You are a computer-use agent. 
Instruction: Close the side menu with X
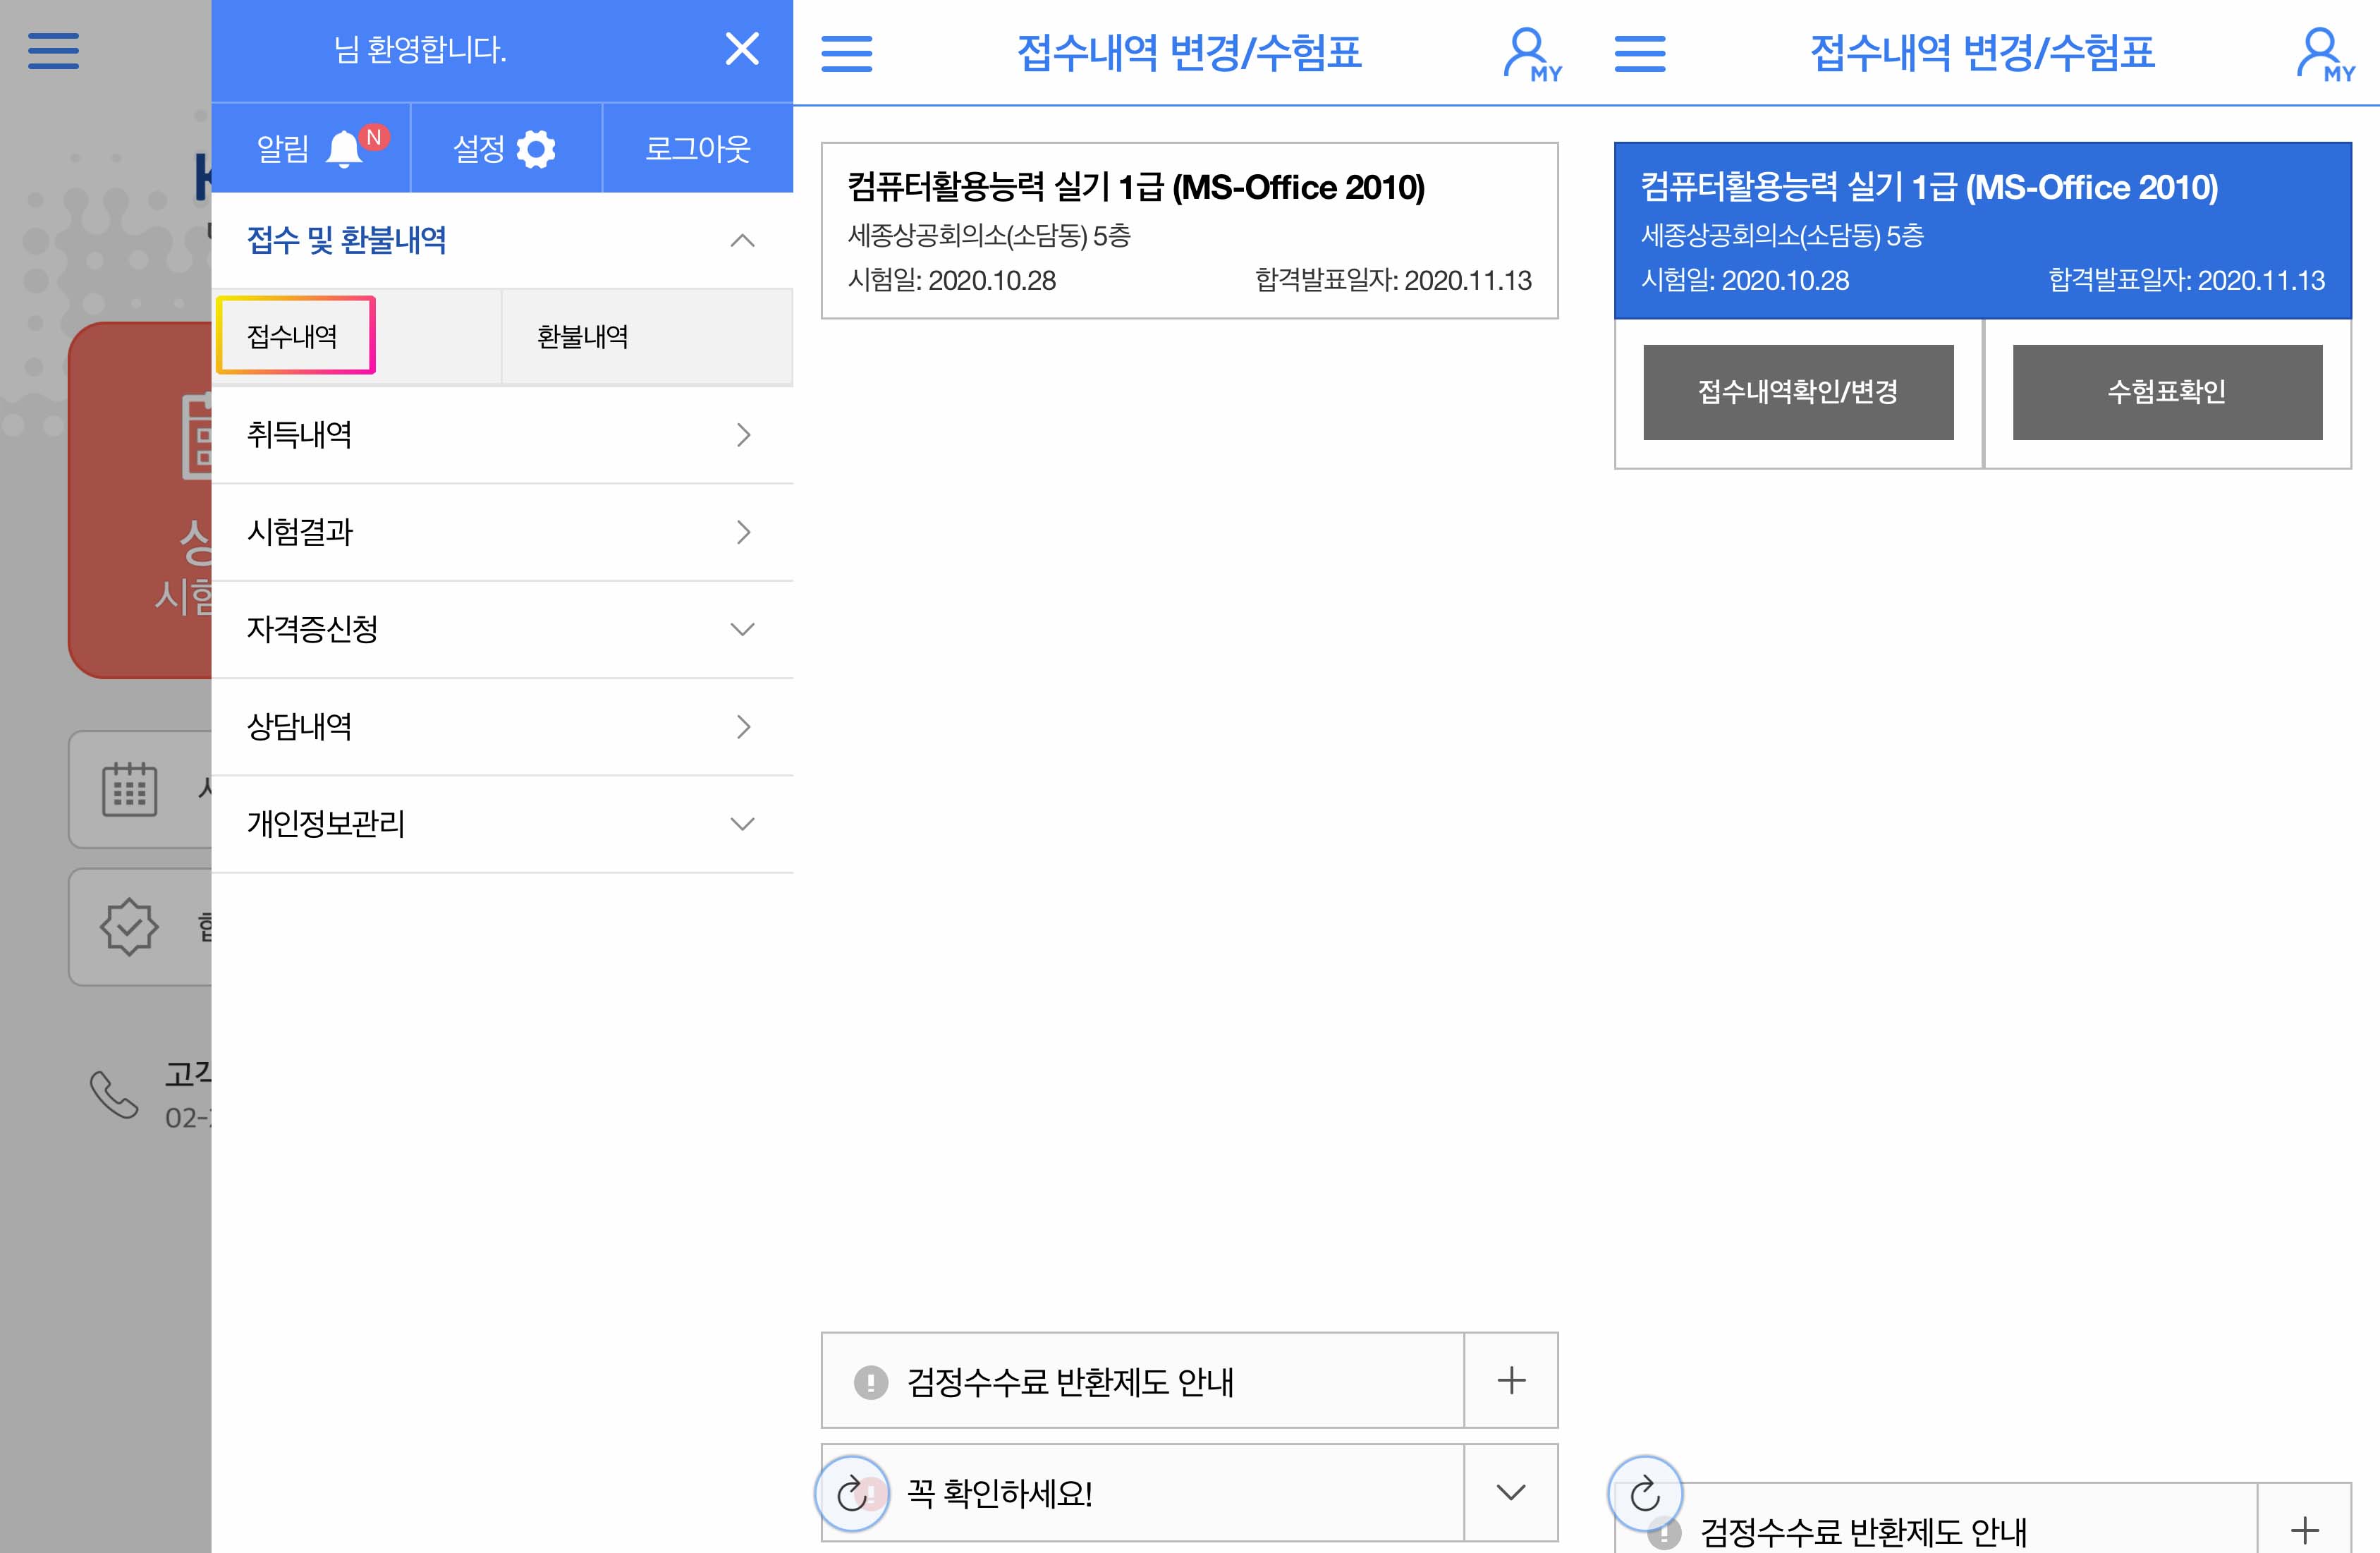click(741, 48)
